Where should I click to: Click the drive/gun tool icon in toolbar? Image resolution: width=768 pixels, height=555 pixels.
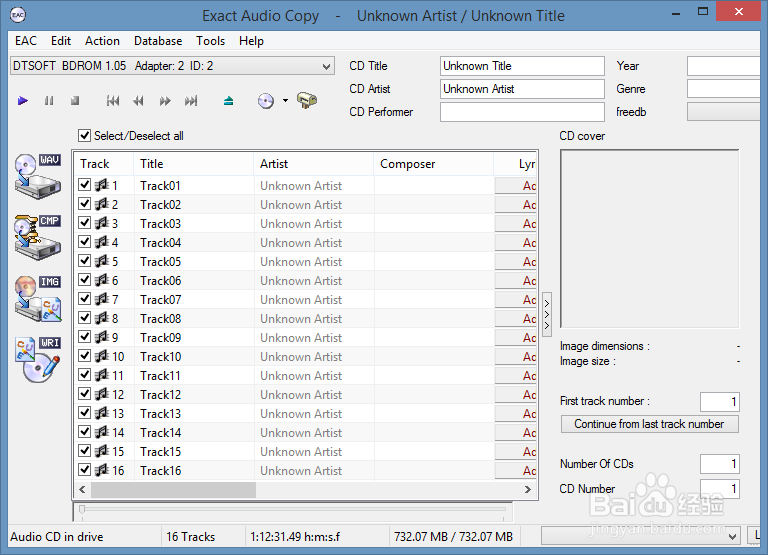[307, 100]
